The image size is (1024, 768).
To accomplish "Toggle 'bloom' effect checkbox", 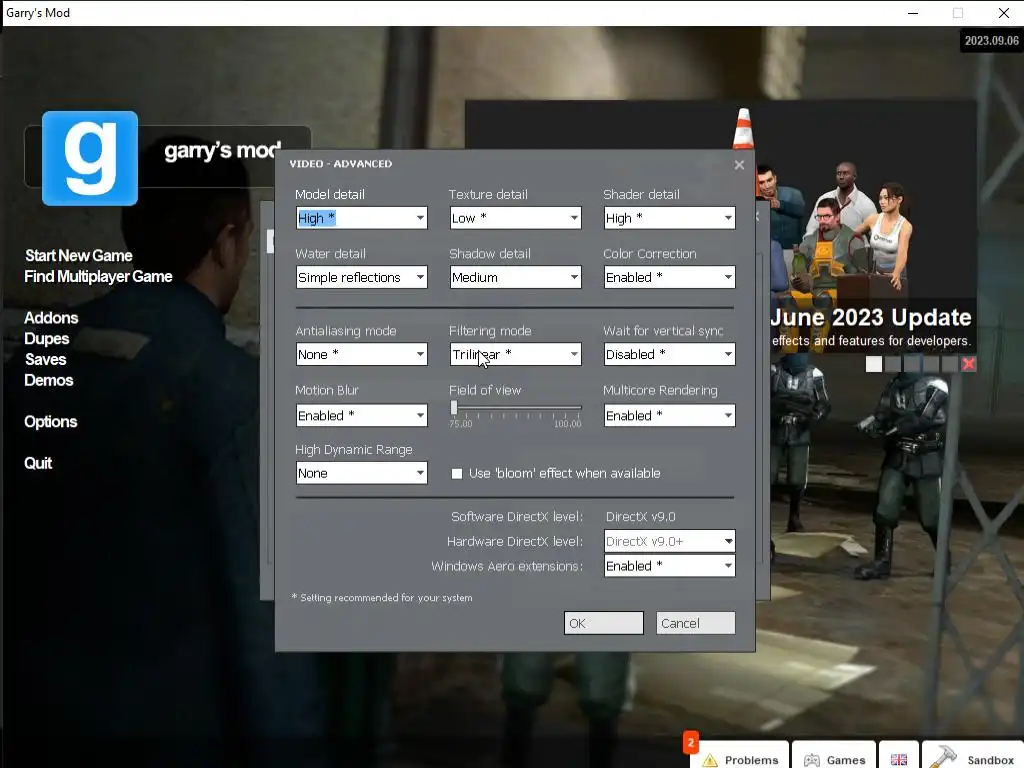I will (456, 473).
